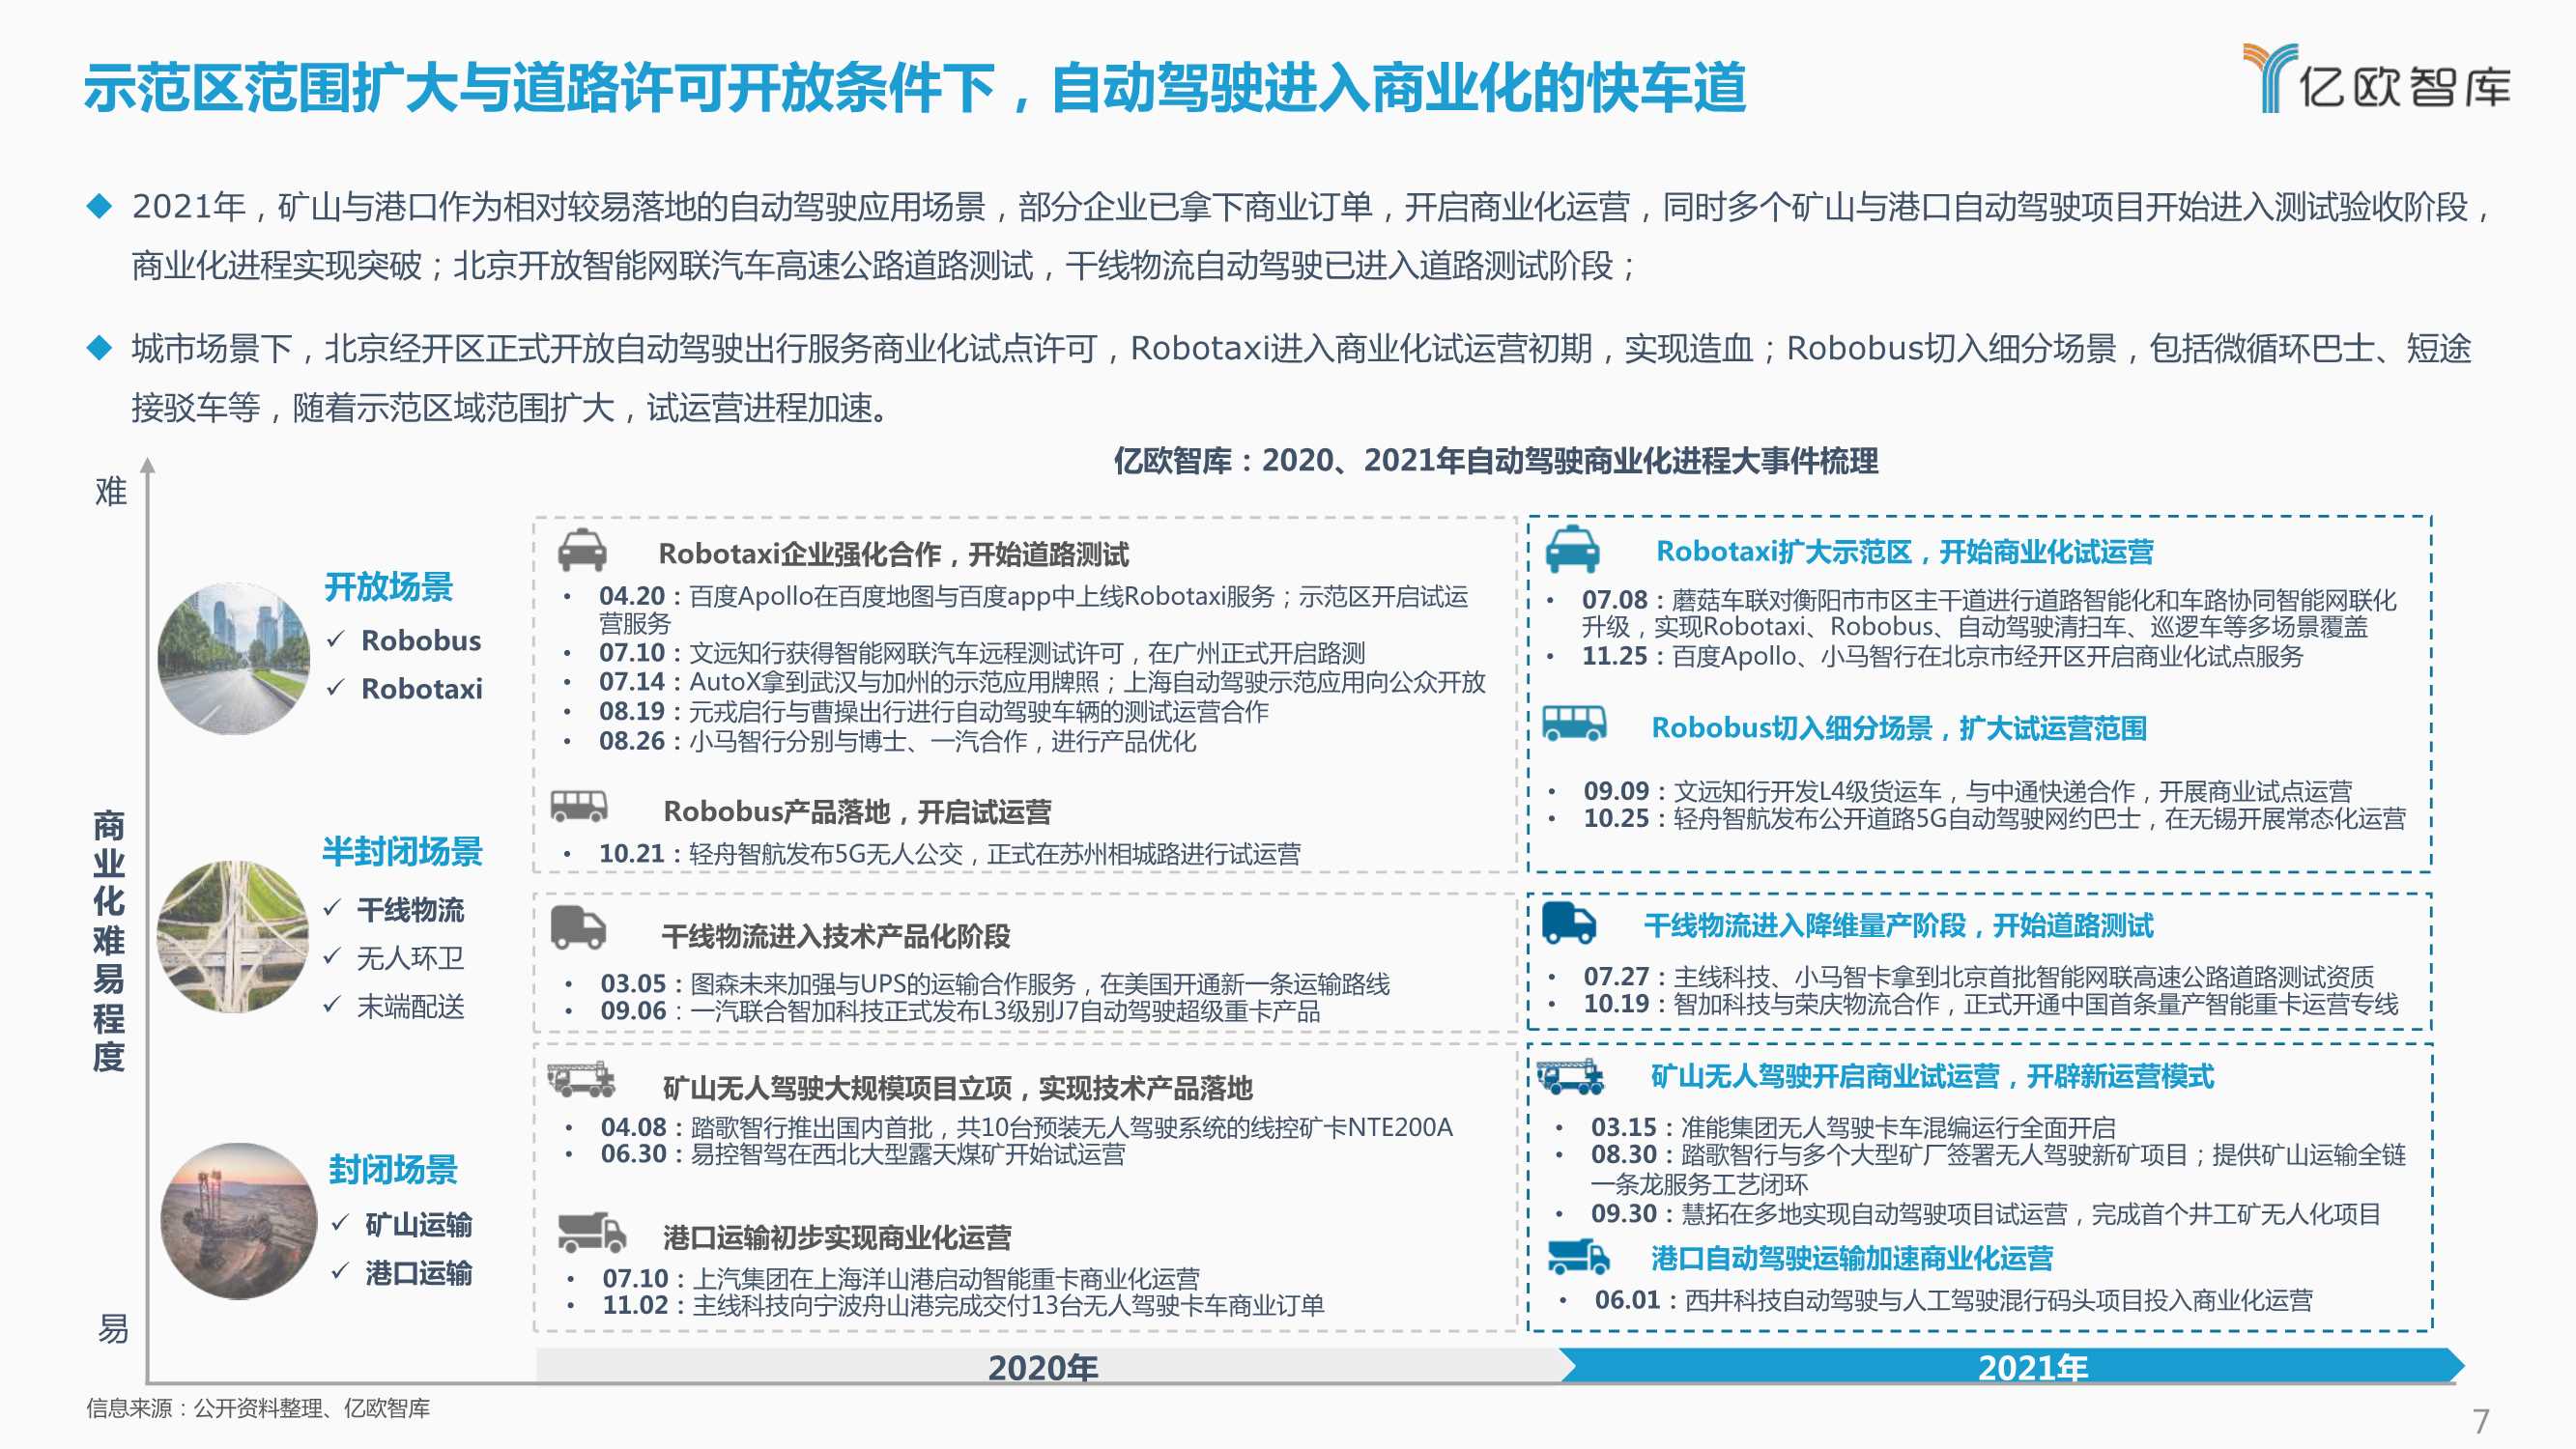
Task: Click the 半封闭场景 heading
Action: click(x=402, y=851)
